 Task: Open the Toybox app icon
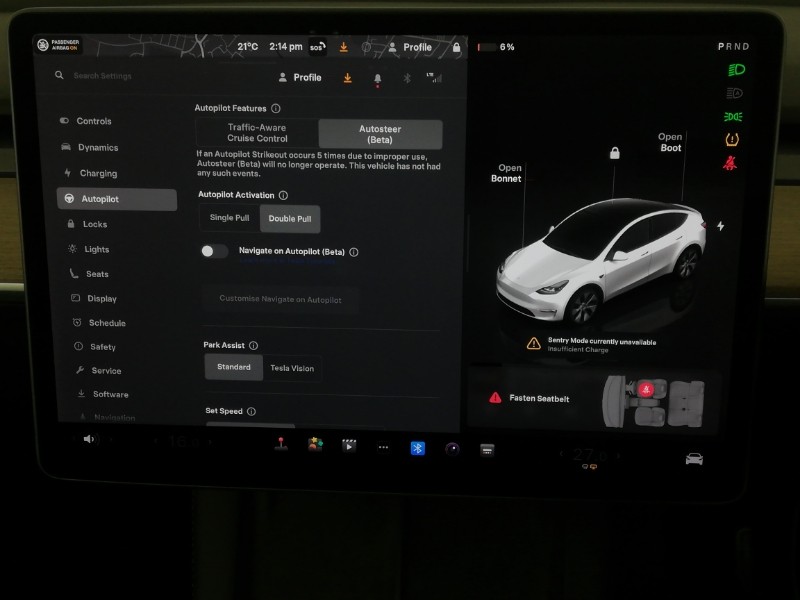click(x=315, y=444)
